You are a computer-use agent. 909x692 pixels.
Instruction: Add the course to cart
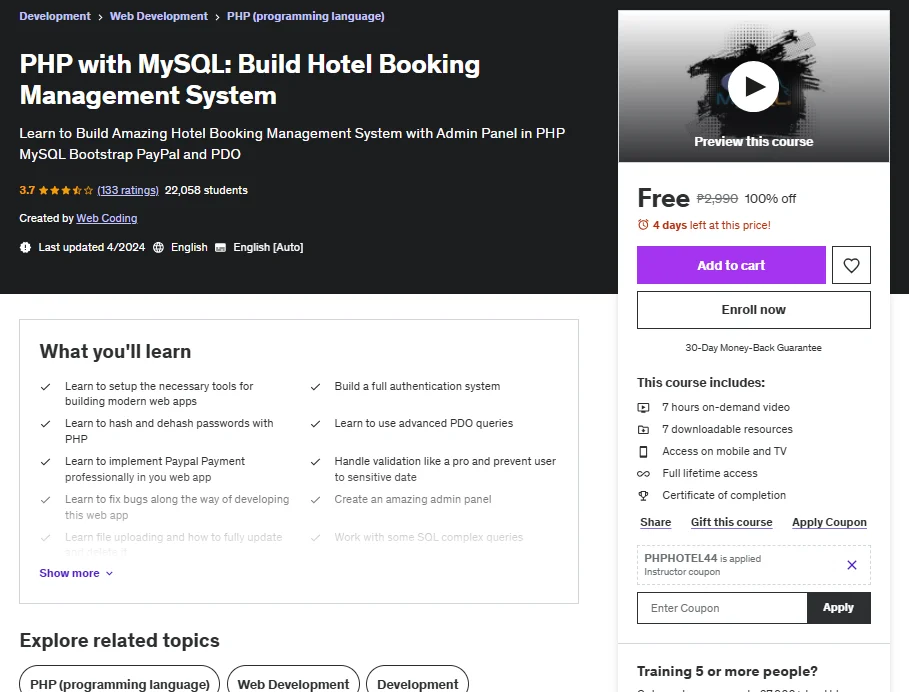[731, 265]
